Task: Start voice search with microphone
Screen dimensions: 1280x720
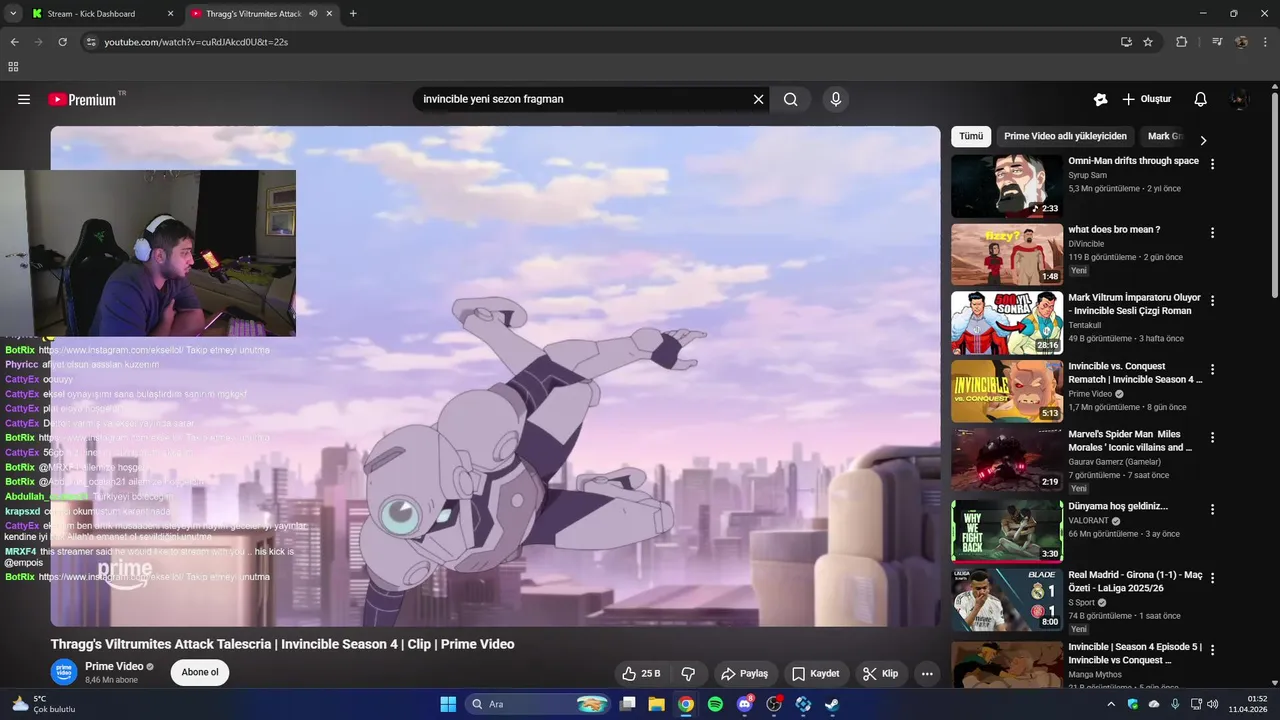Action: (836, 99)
